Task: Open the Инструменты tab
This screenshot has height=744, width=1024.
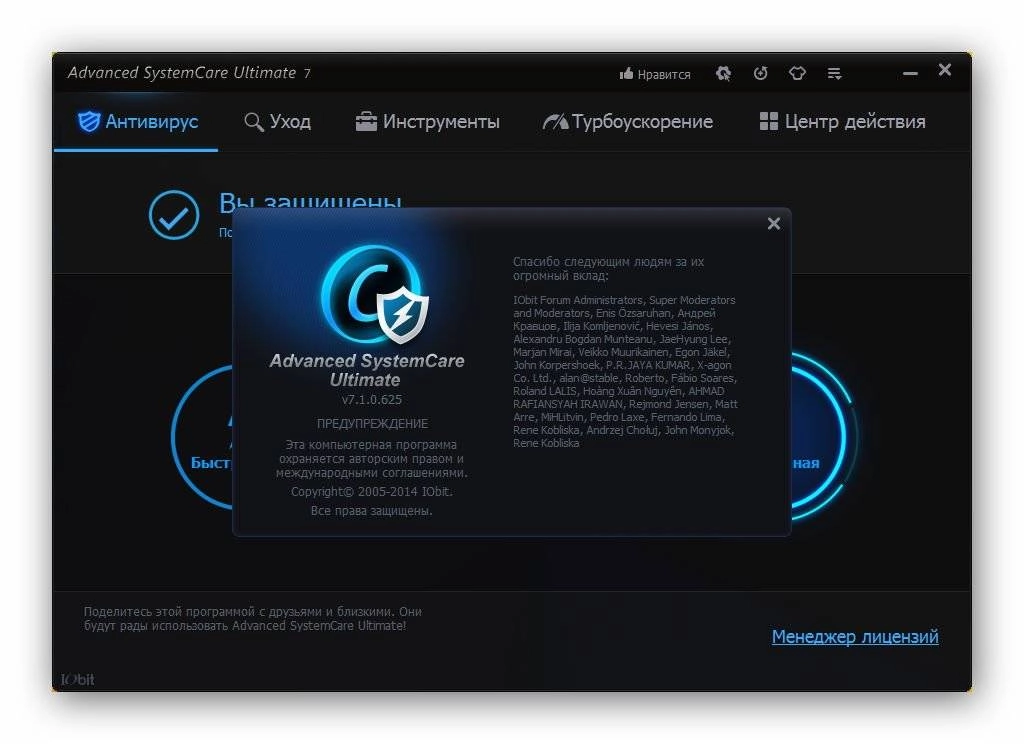Action: point(428,121)
